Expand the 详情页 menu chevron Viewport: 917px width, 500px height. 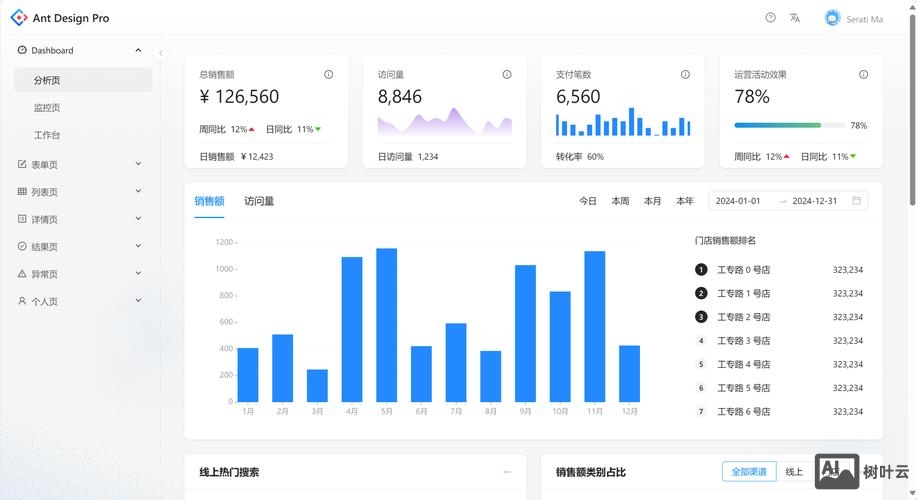[138, 218]
